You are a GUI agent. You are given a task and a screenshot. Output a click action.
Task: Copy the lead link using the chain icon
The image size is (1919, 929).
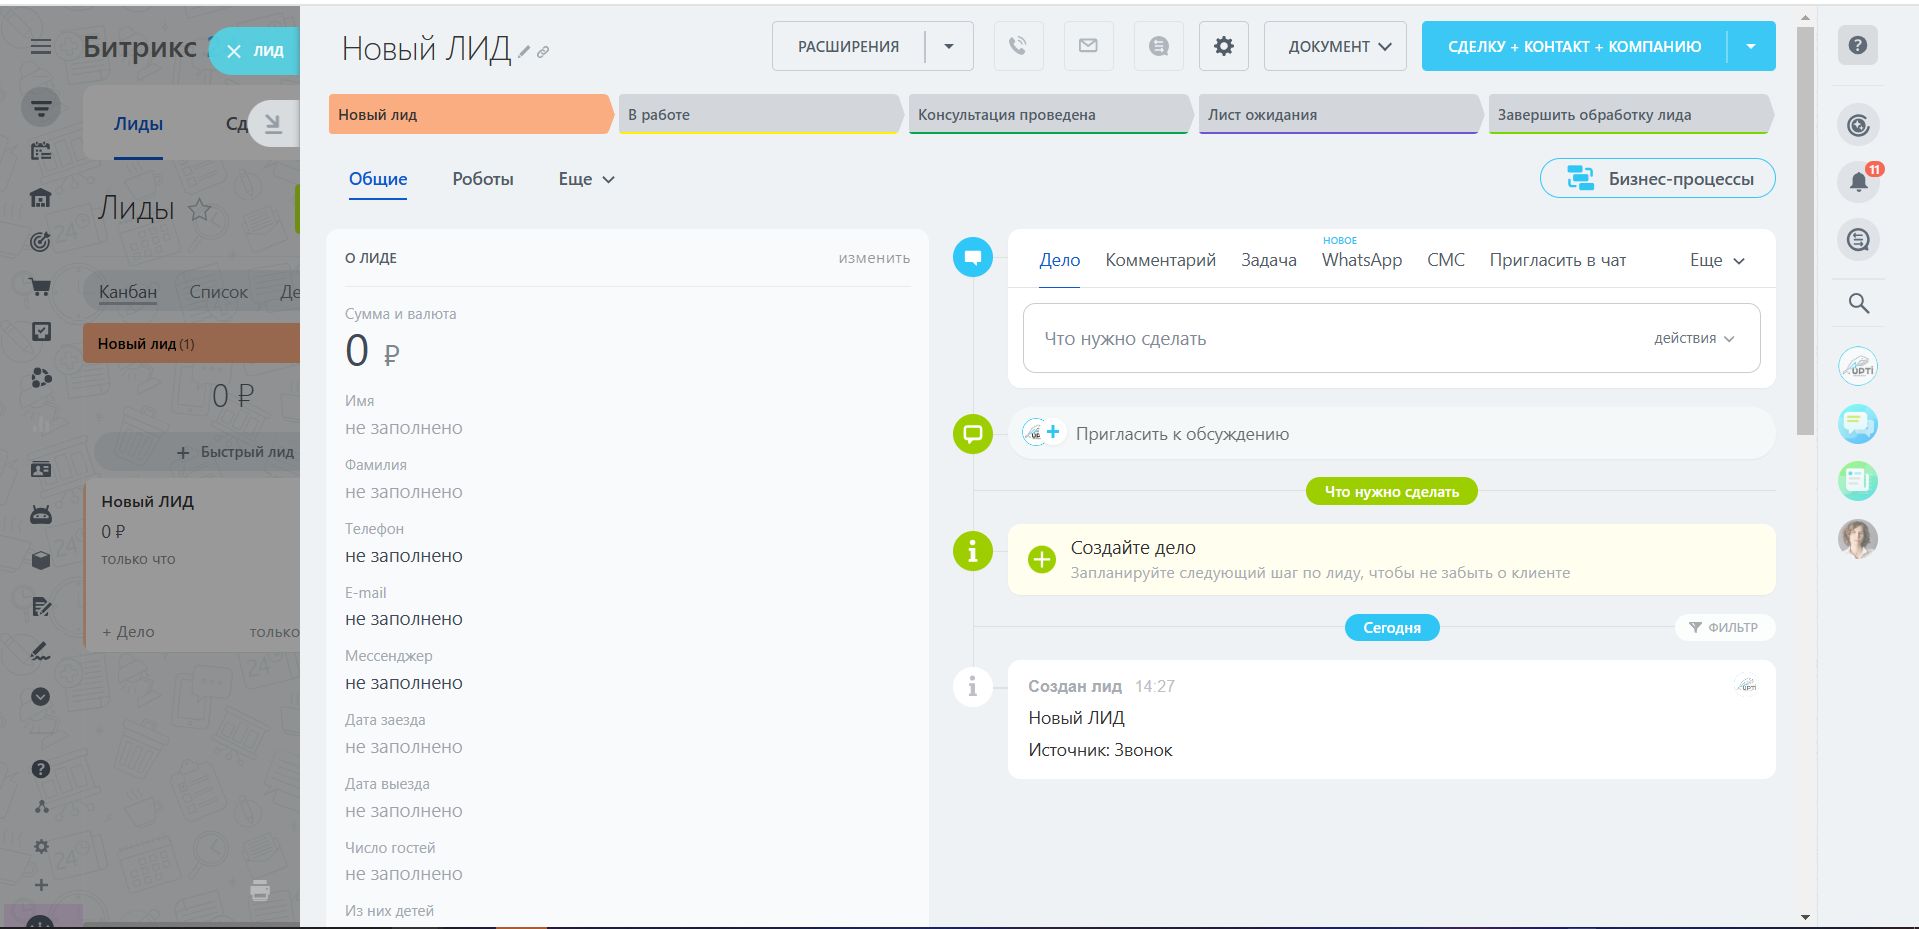[x=543, y=52]
